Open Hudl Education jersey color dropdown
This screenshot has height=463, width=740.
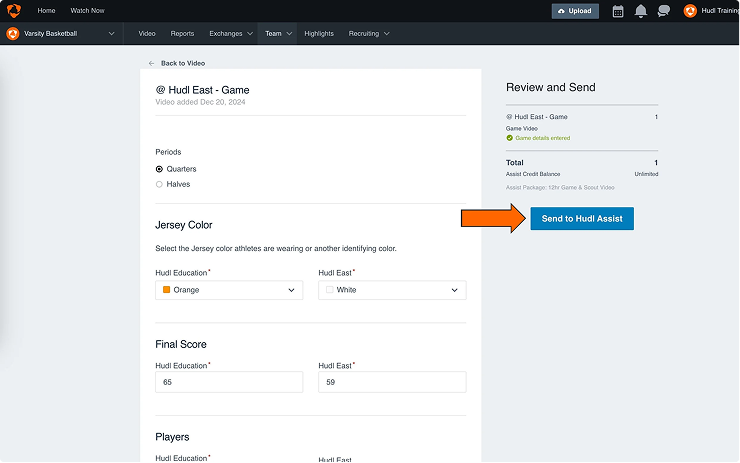(x=229, y=290)
